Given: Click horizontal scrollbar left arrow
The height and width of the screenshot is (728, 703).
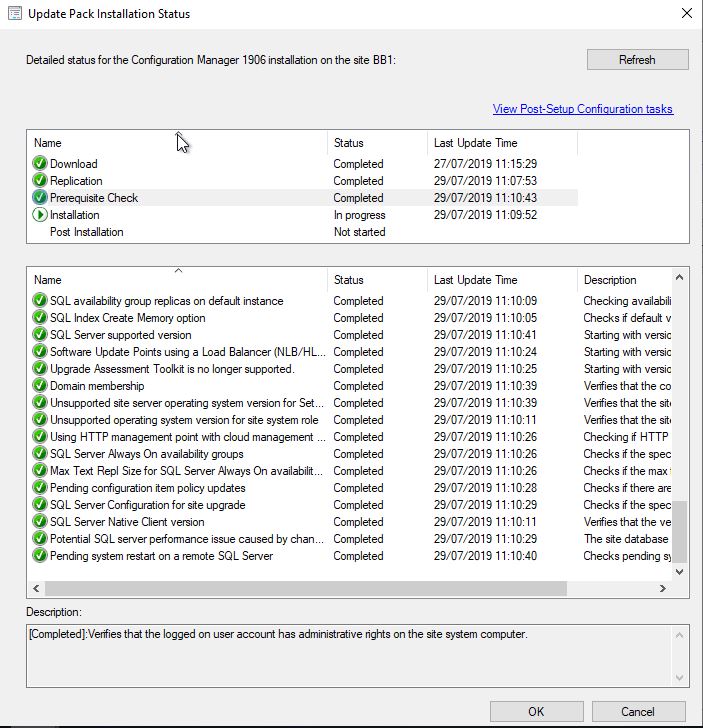Looking at the screenshot, I should pyautogui.click(x=36, y=588).
